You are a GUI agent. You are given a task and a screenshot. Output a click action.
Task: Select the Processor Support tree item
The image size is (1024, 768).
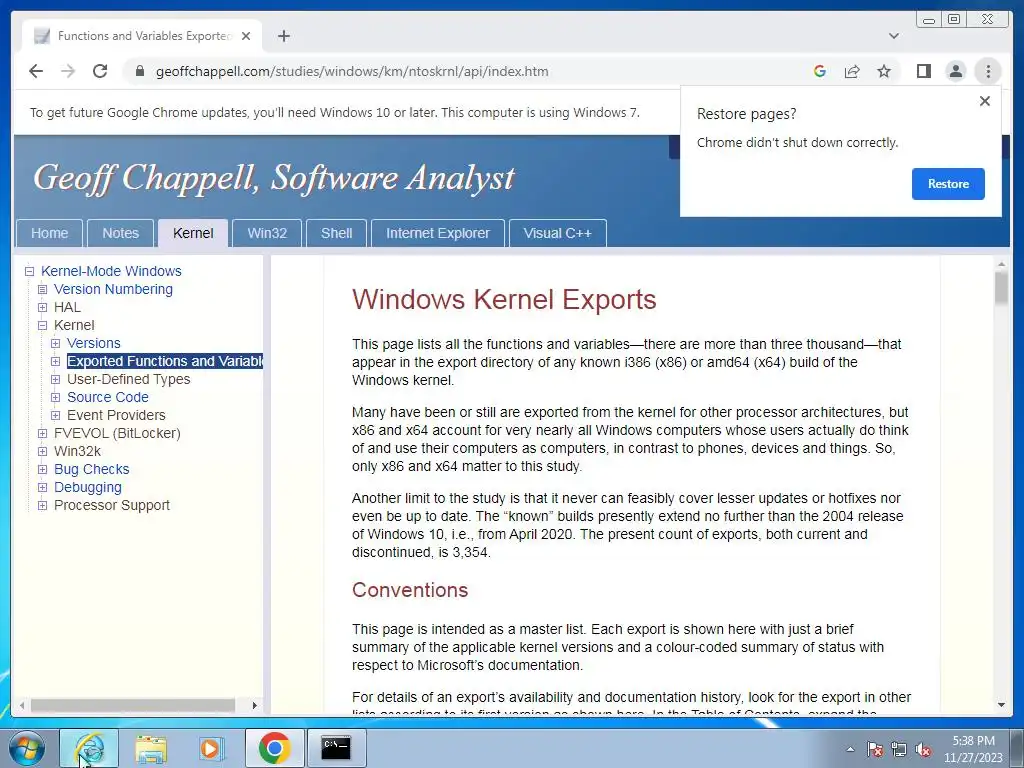pyautogui.click(x=112, y=505)
